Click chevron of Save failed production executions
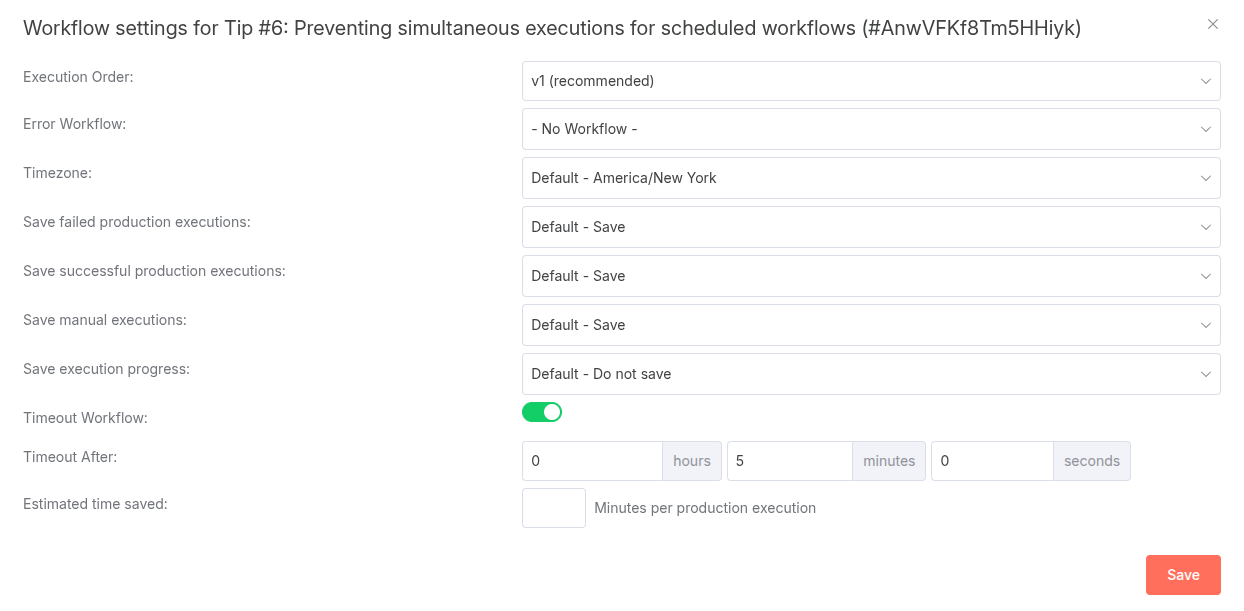1244x611 pixels. [1206, 227]
